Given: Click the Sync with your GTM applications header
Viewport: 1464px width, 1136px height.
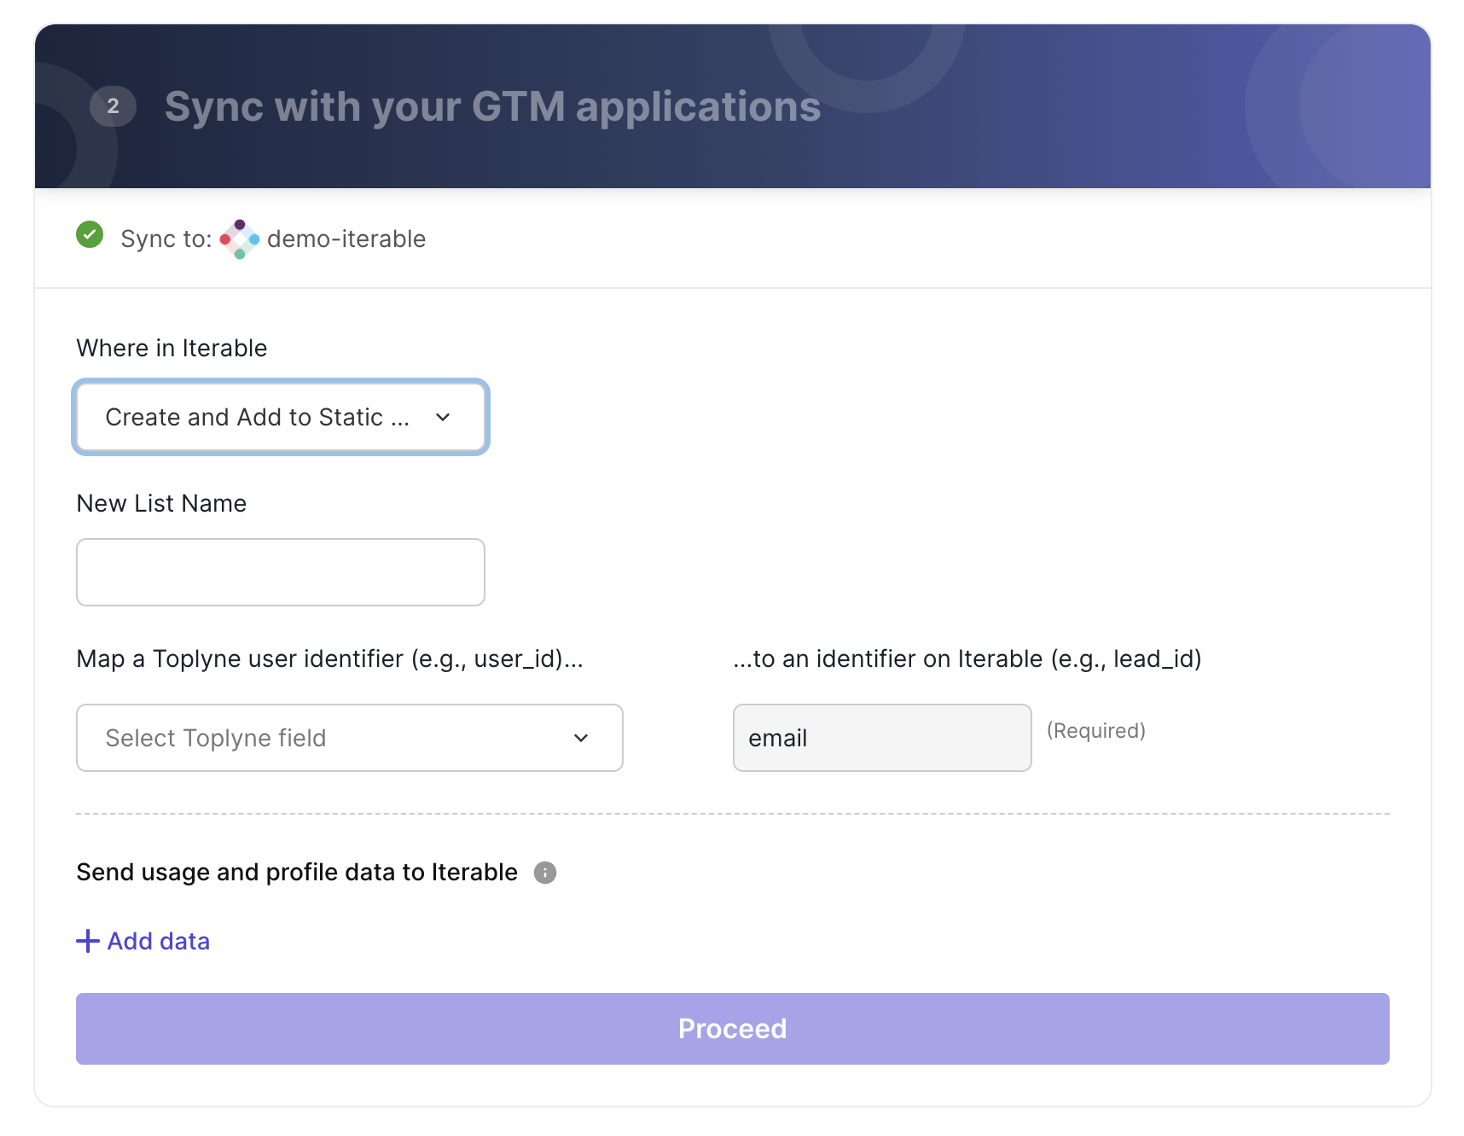Looking at the screenshot, I should [493, 106].
